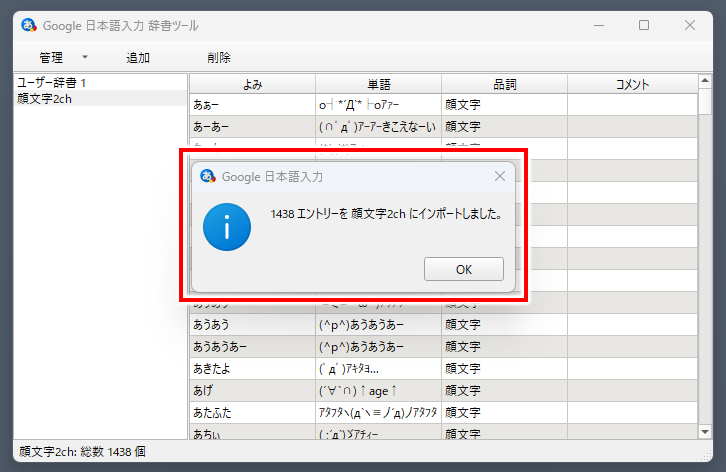Click the blue information icon in dialog
This screenshot has width=726, height=472.
point(227,227)
